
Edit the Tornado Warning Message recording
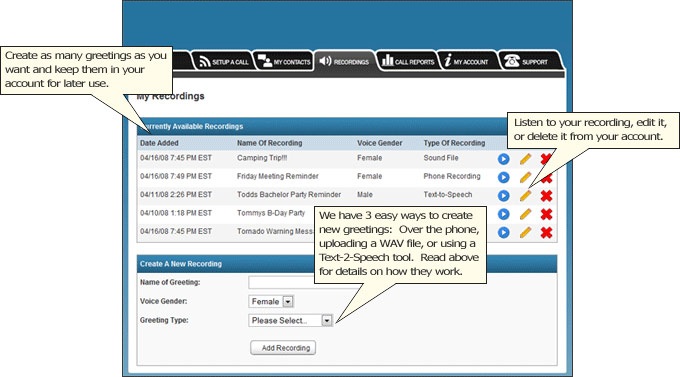point(525,233)
